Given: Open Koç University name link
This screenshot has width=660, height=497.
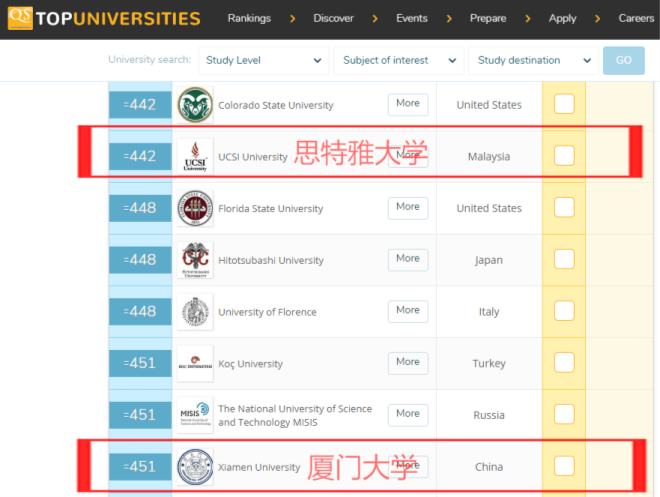Looking at the screenshot, I should (x=250, y=364).
